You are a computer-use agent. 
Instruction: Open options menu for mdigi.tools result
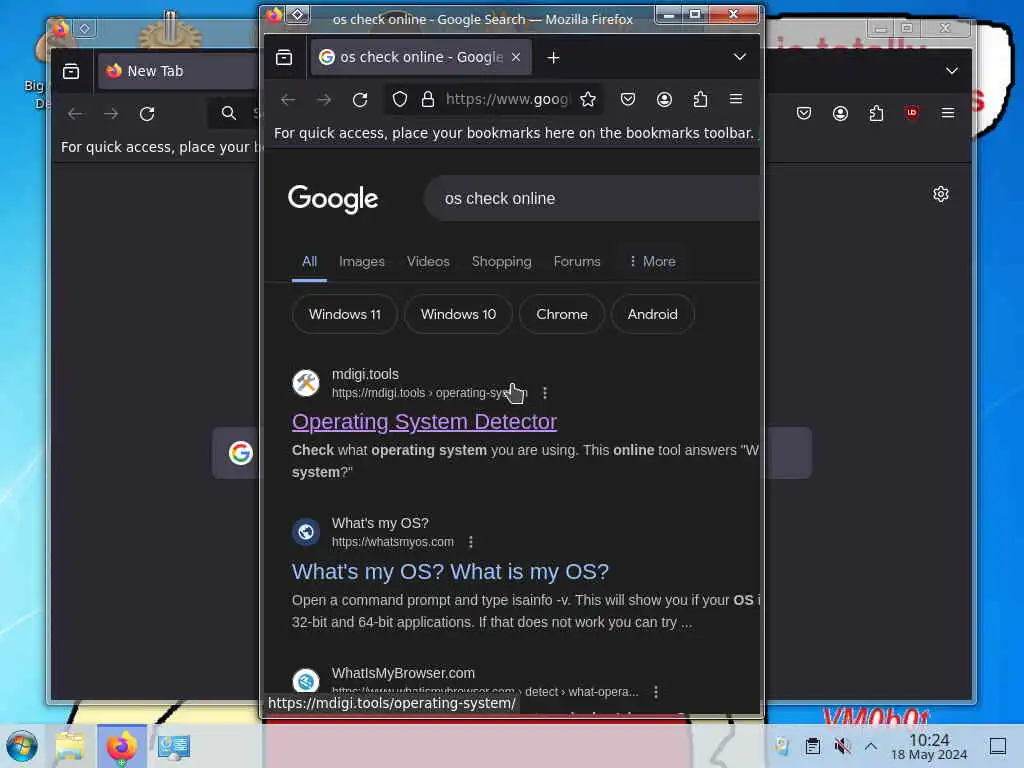click(545, 393)
